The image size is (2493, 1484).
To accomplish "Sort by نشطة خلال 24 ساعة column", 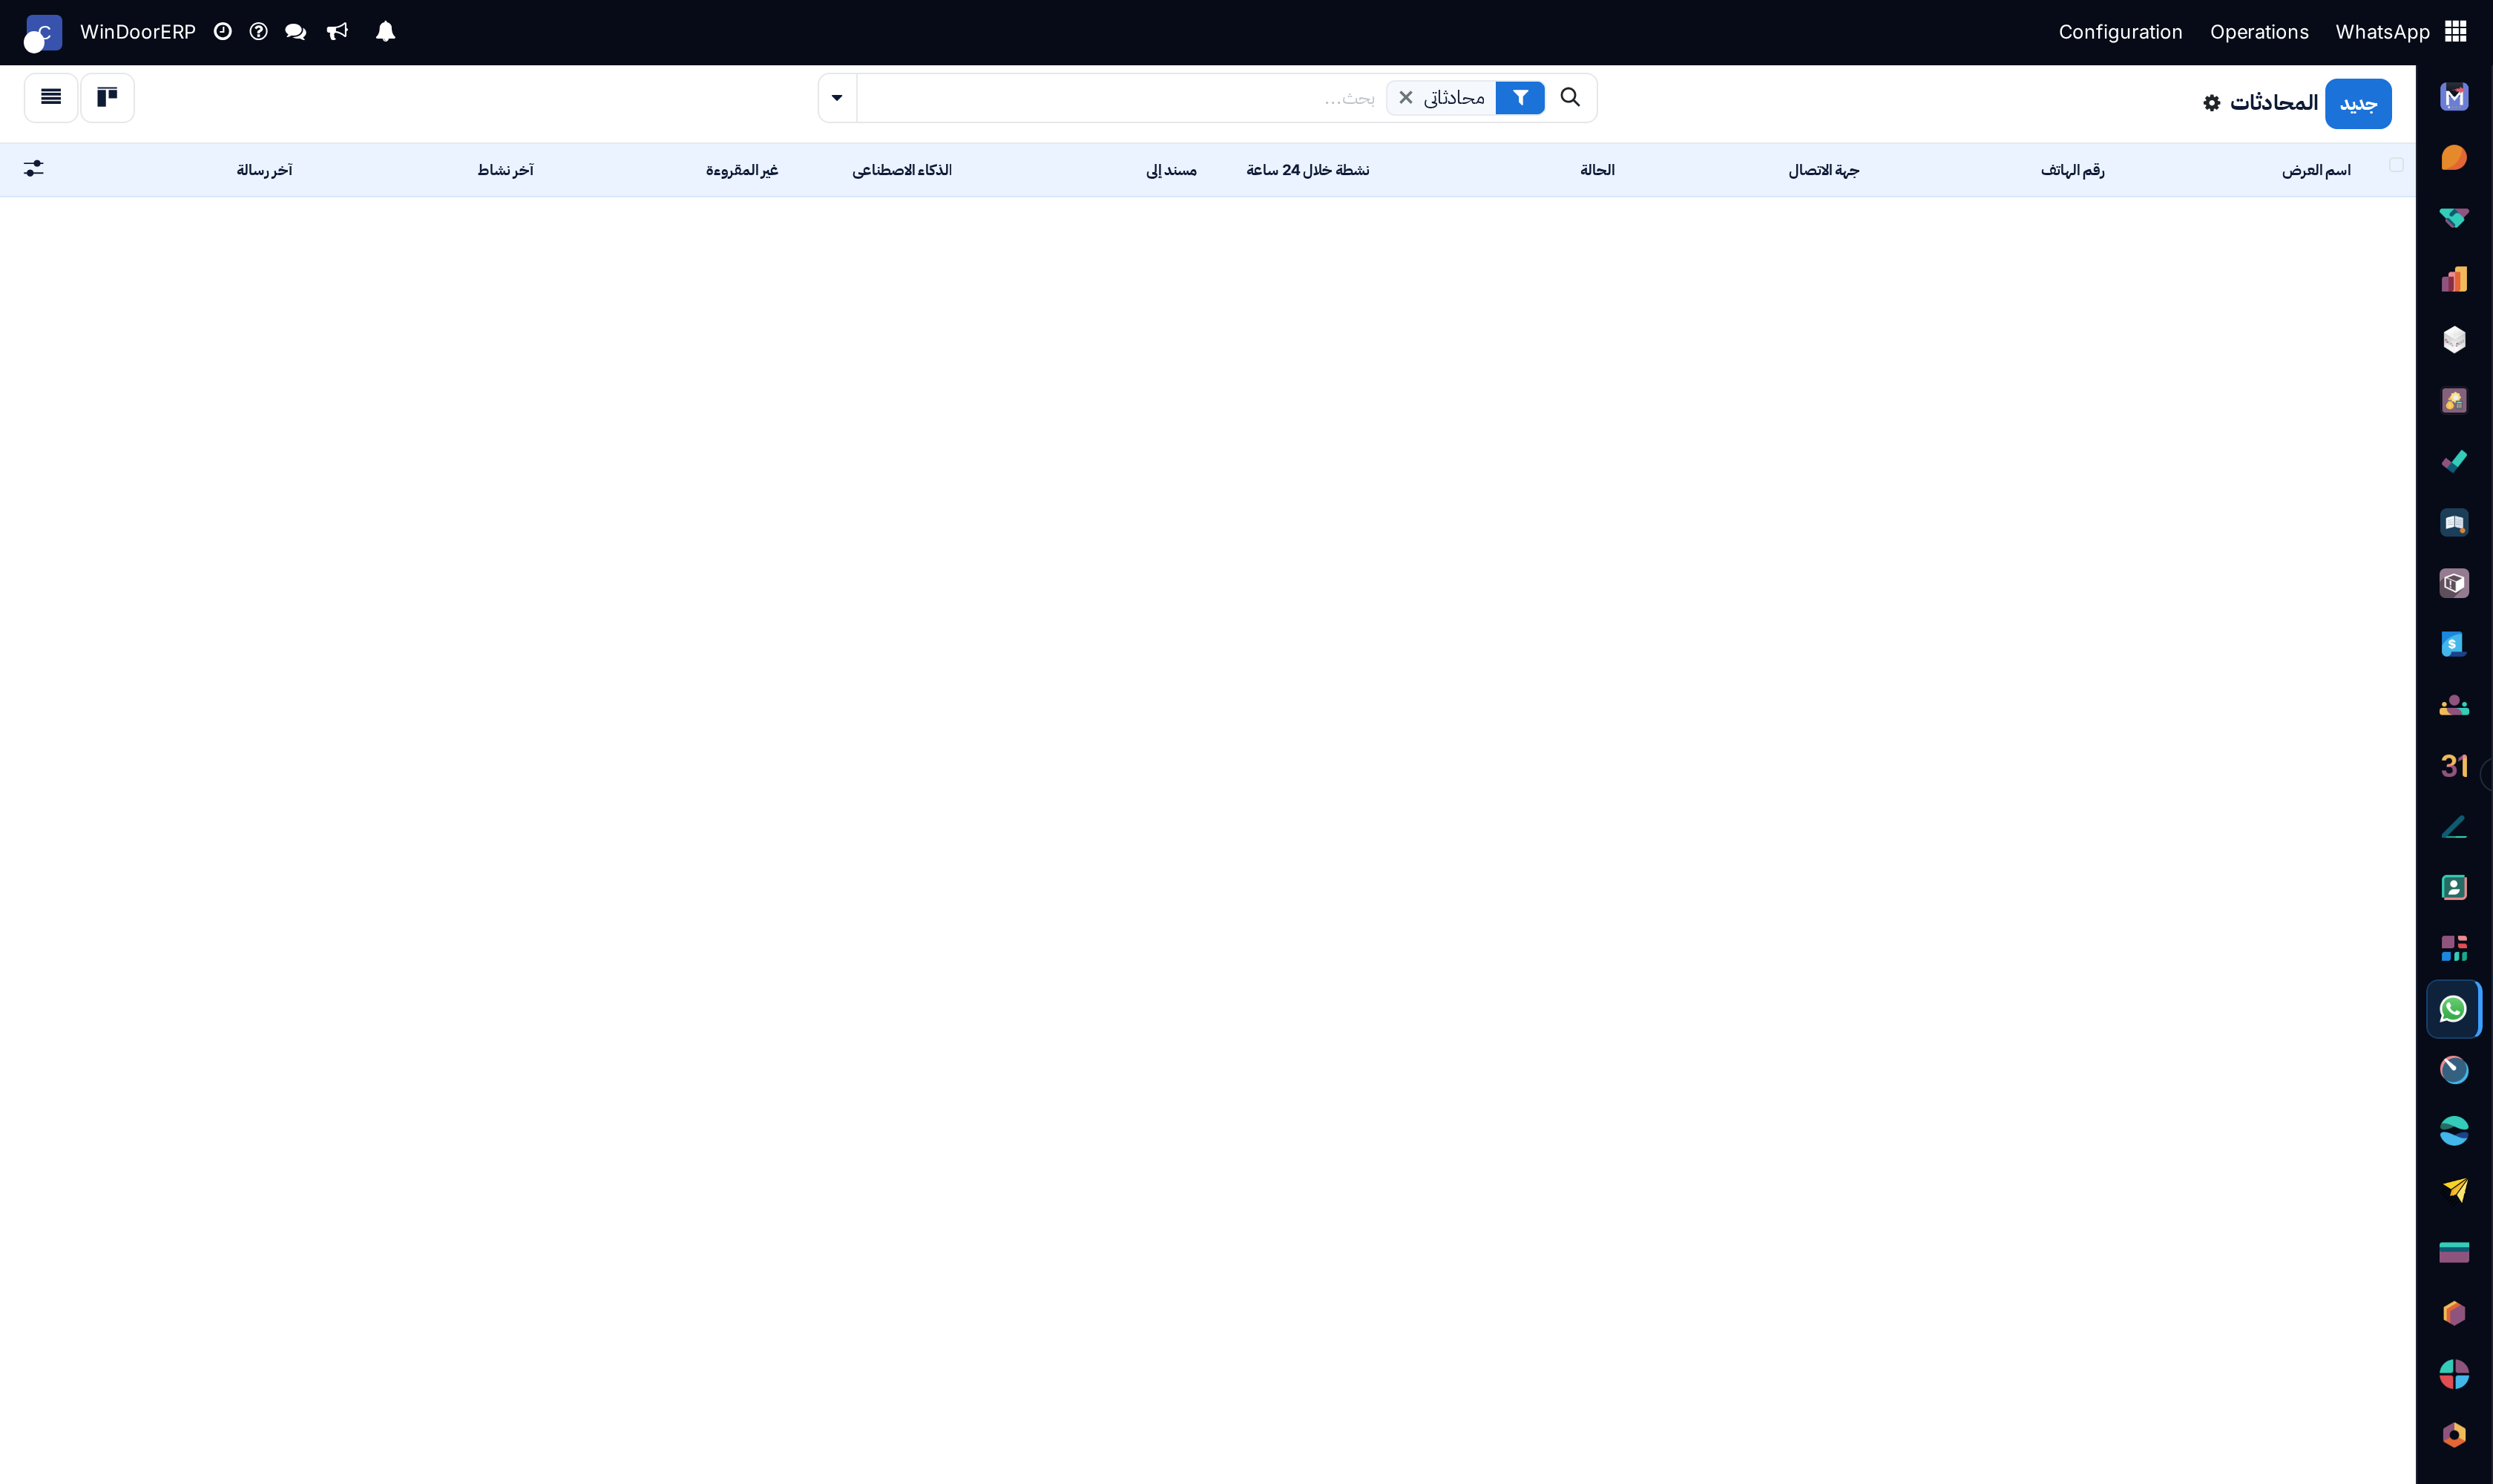I will (1307, 170).
